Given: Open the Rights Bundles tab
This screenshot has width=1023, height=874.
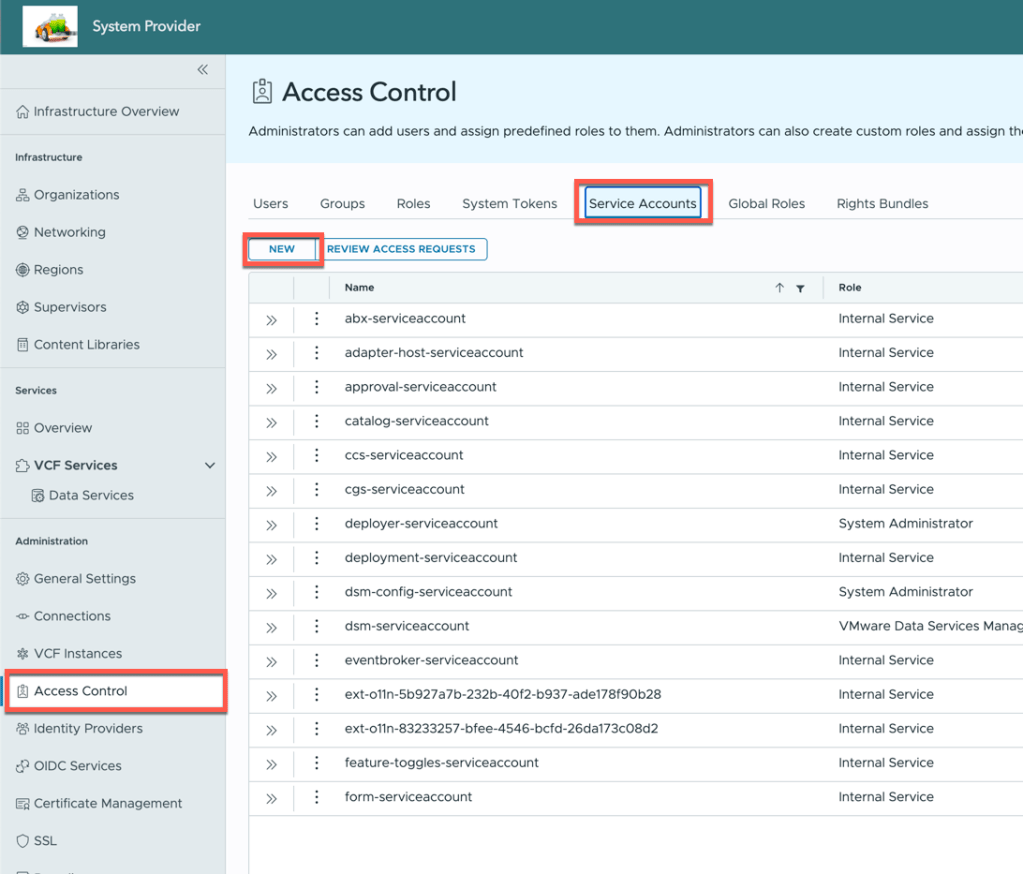Looking at the screenshot, I should 882,204.
